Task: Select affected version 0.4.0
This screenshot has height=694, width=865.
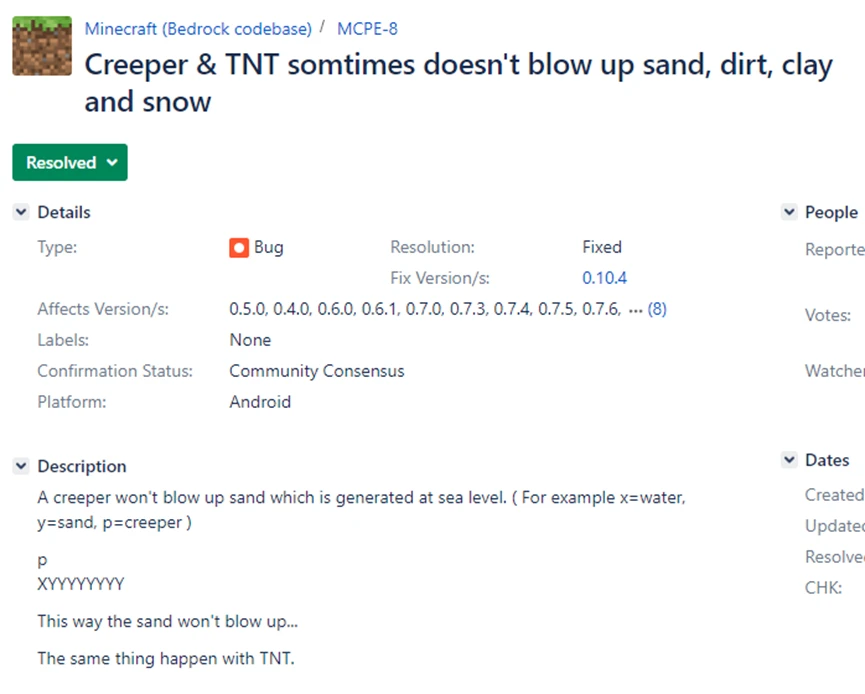Action: pyautogui.click(x=291, y=310)
